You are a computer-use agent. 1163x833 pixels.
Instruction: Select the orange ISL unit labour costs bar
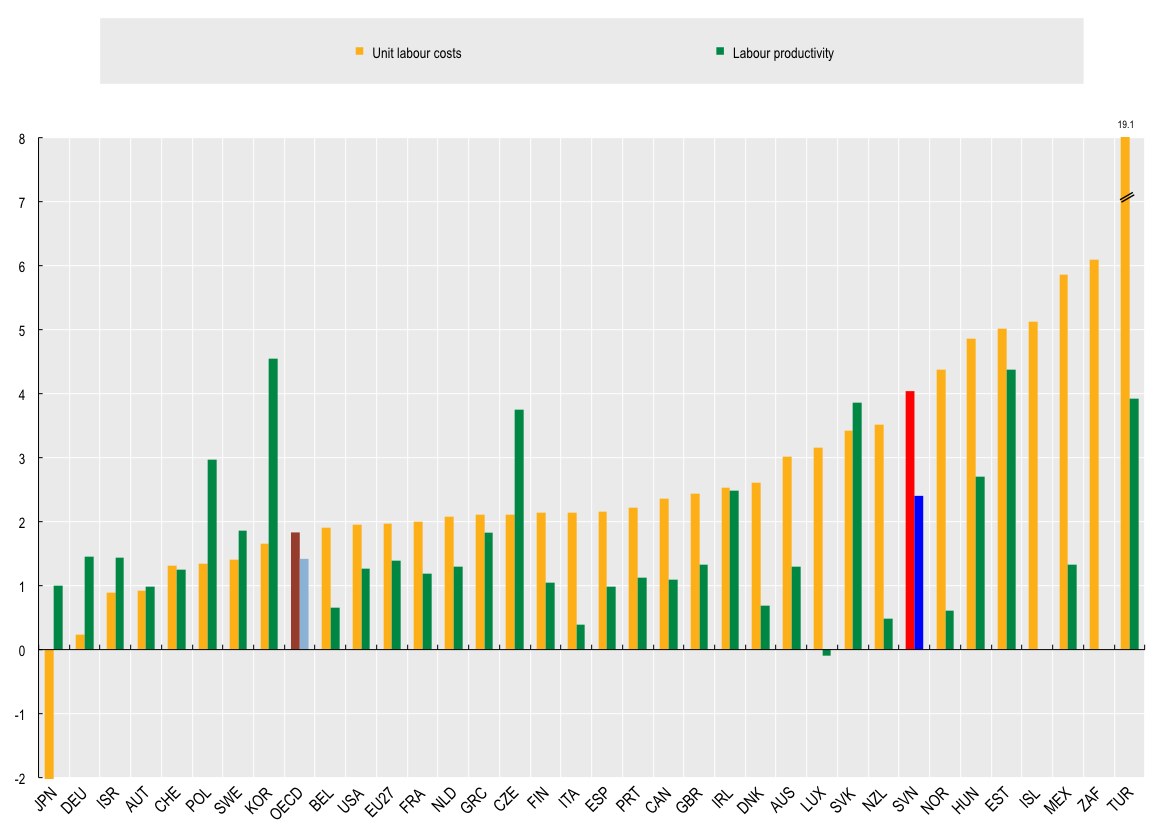tap(1033, 486)
